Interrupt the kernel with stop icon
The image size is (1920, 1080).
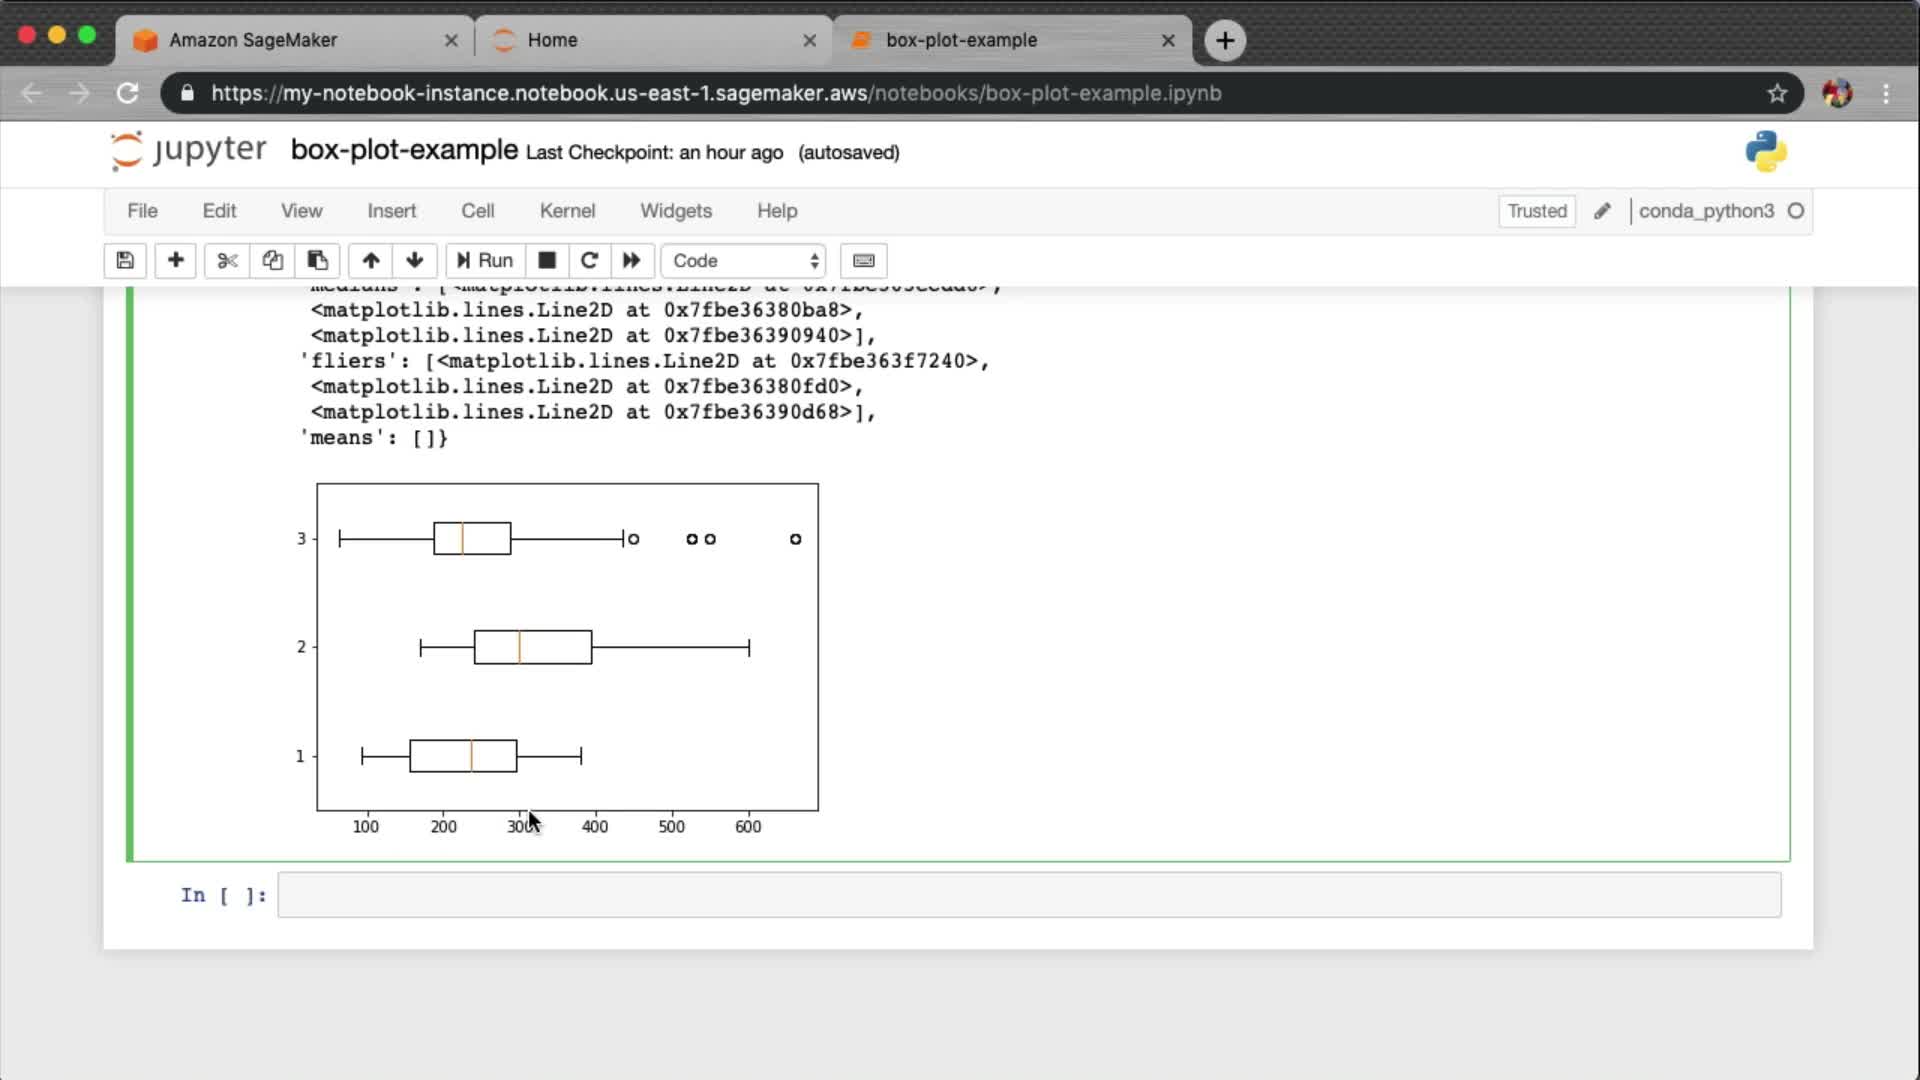(547, 260)
